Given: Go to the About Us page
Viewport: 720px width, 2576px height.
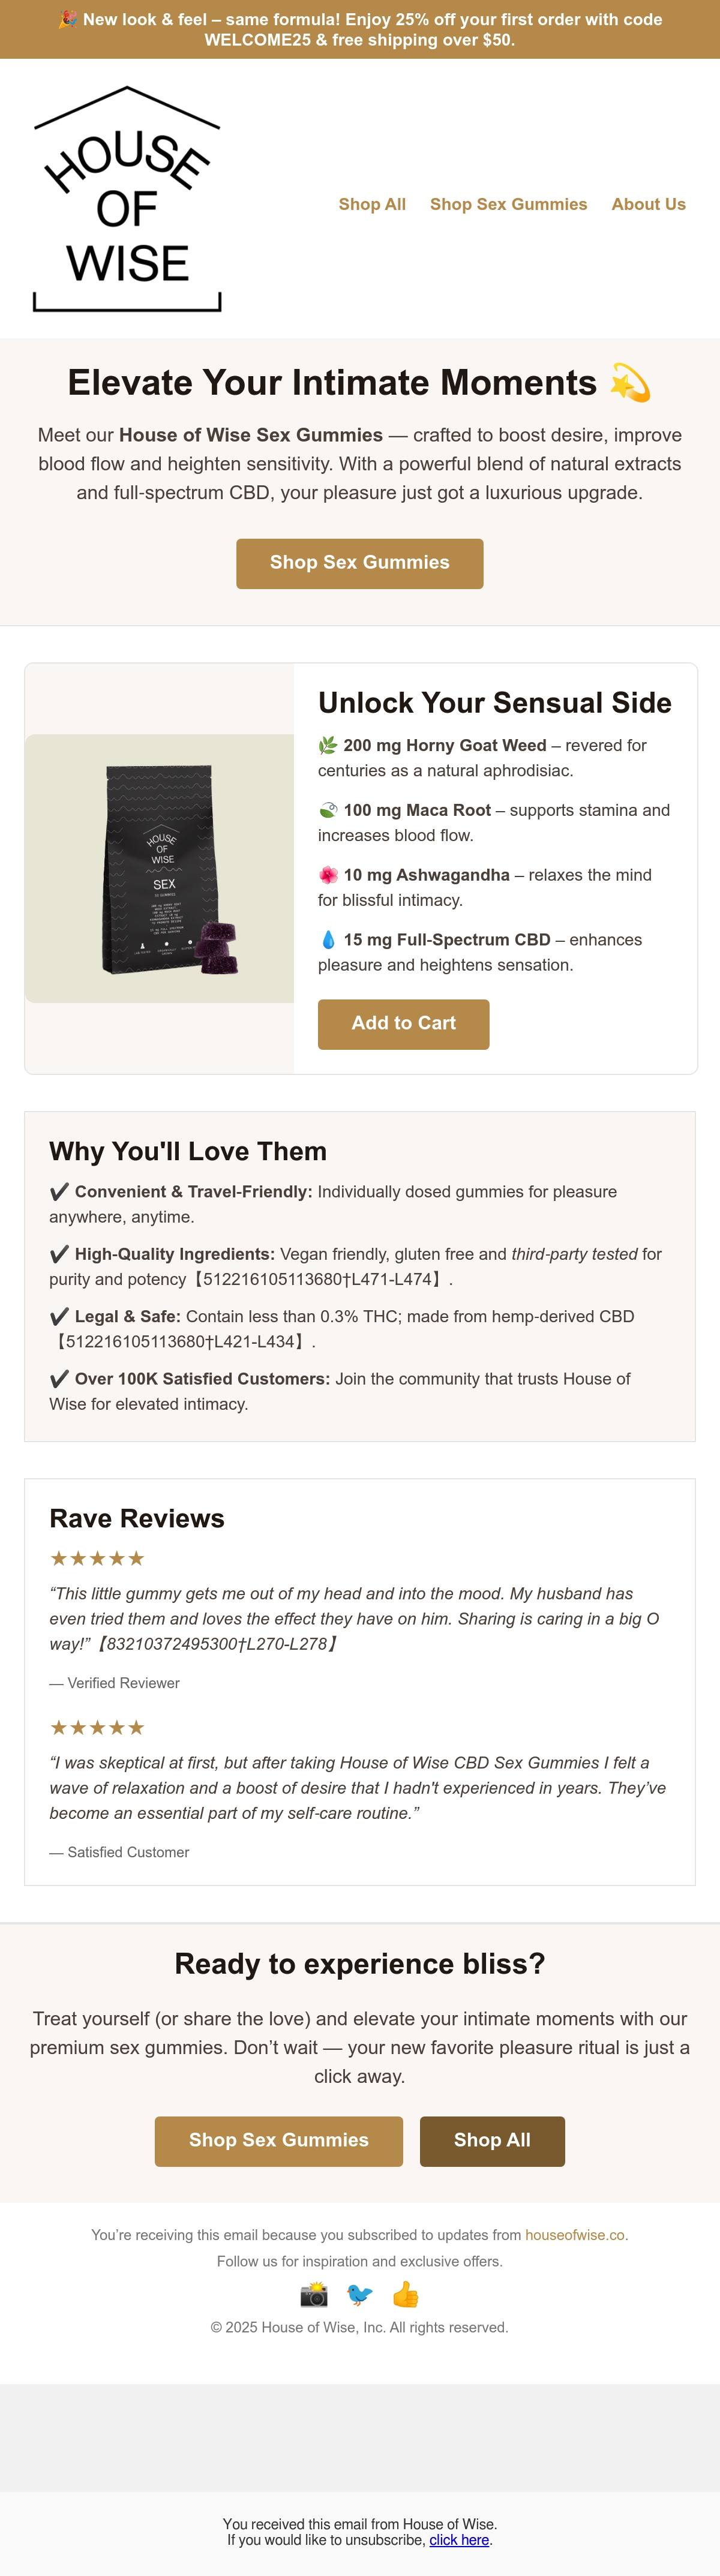Looking at the screenshot, I should (649, 204).
